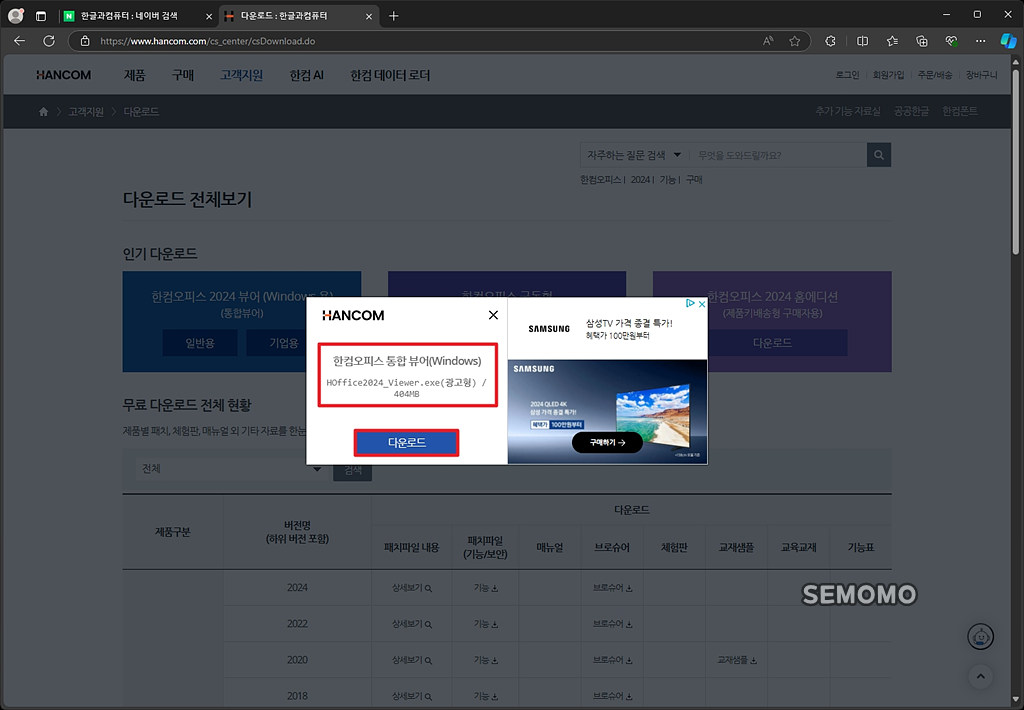The image size is (1024, 710).
Task: Click the browser back arrow
Action: (x=20, y=41)
